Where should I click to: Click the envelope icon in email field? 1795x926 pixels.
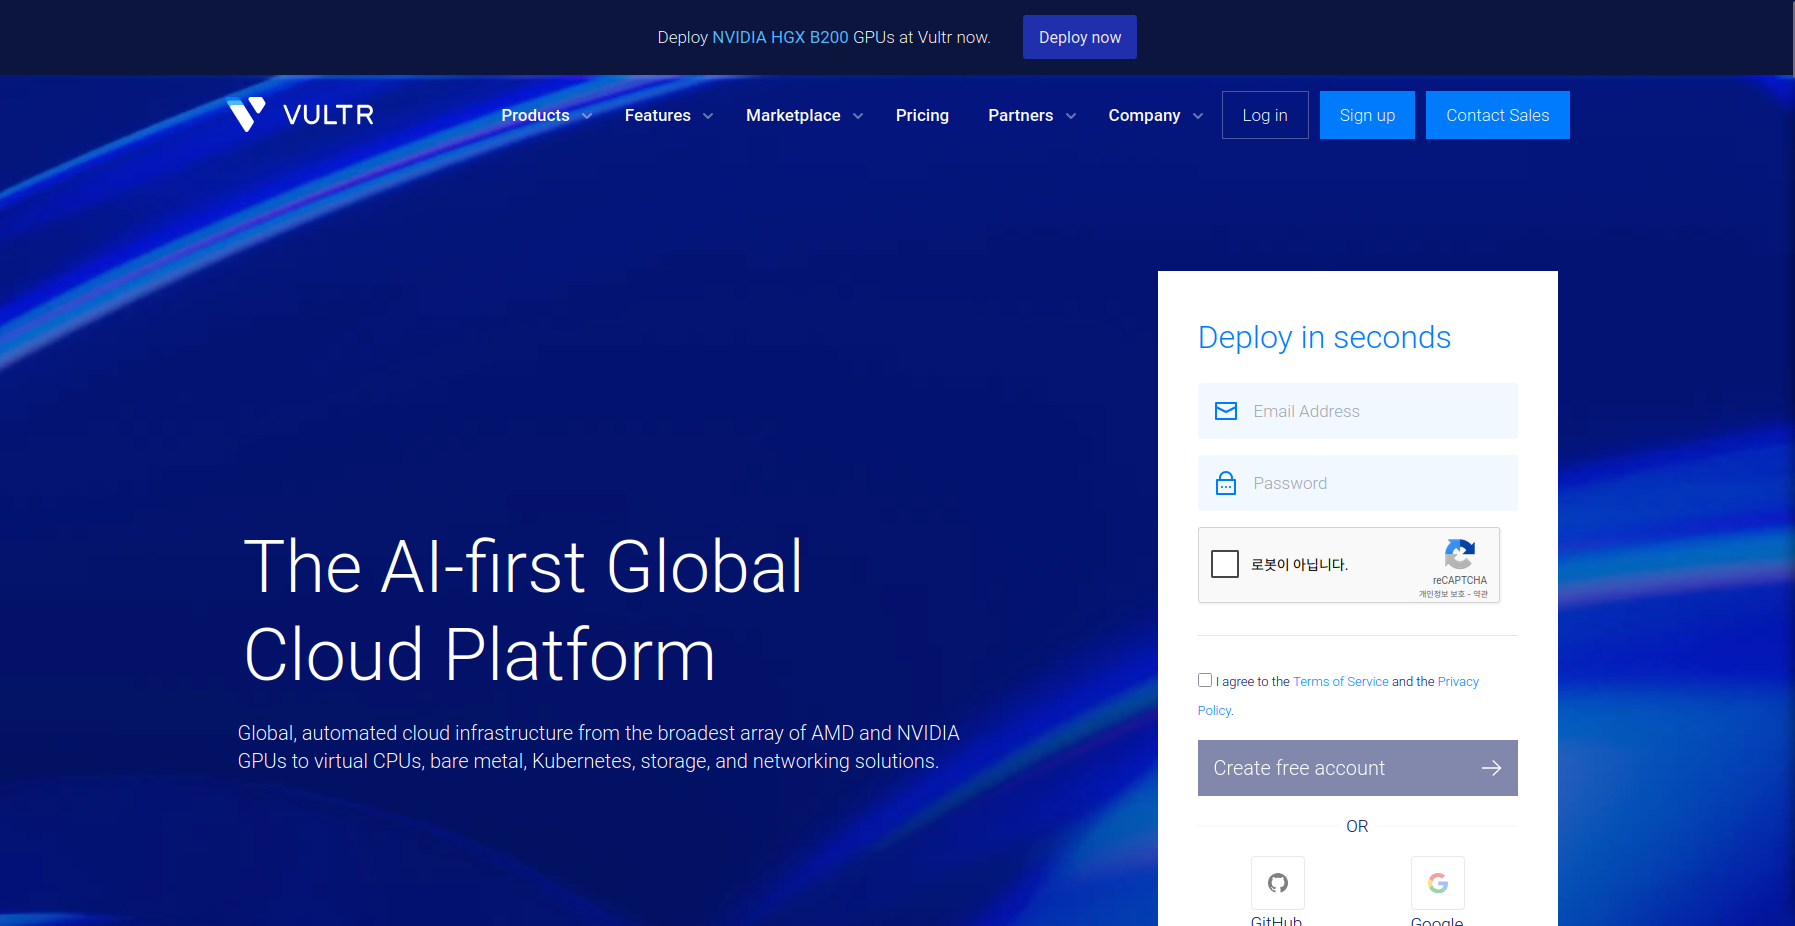click(x=1225, y=411)
